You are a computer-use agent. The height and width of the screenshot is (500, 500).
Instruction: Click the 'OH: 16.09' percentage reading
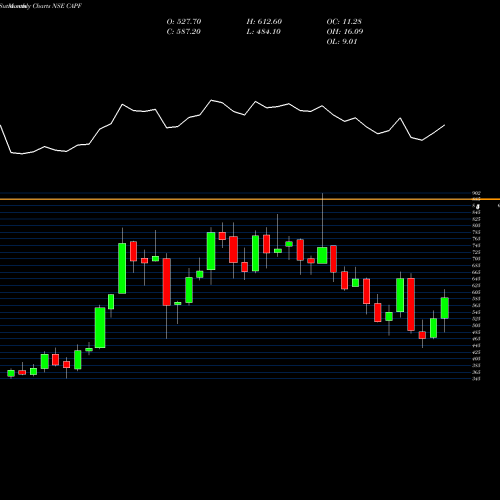345,32
